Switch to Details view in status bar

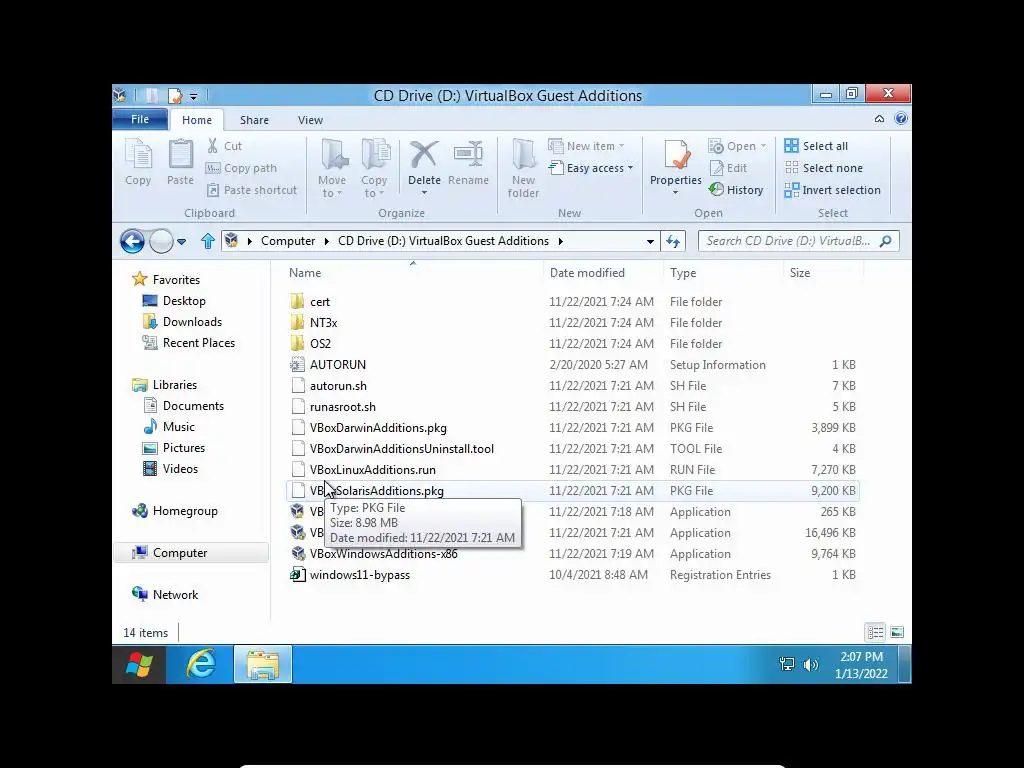[x=875, y=632]
